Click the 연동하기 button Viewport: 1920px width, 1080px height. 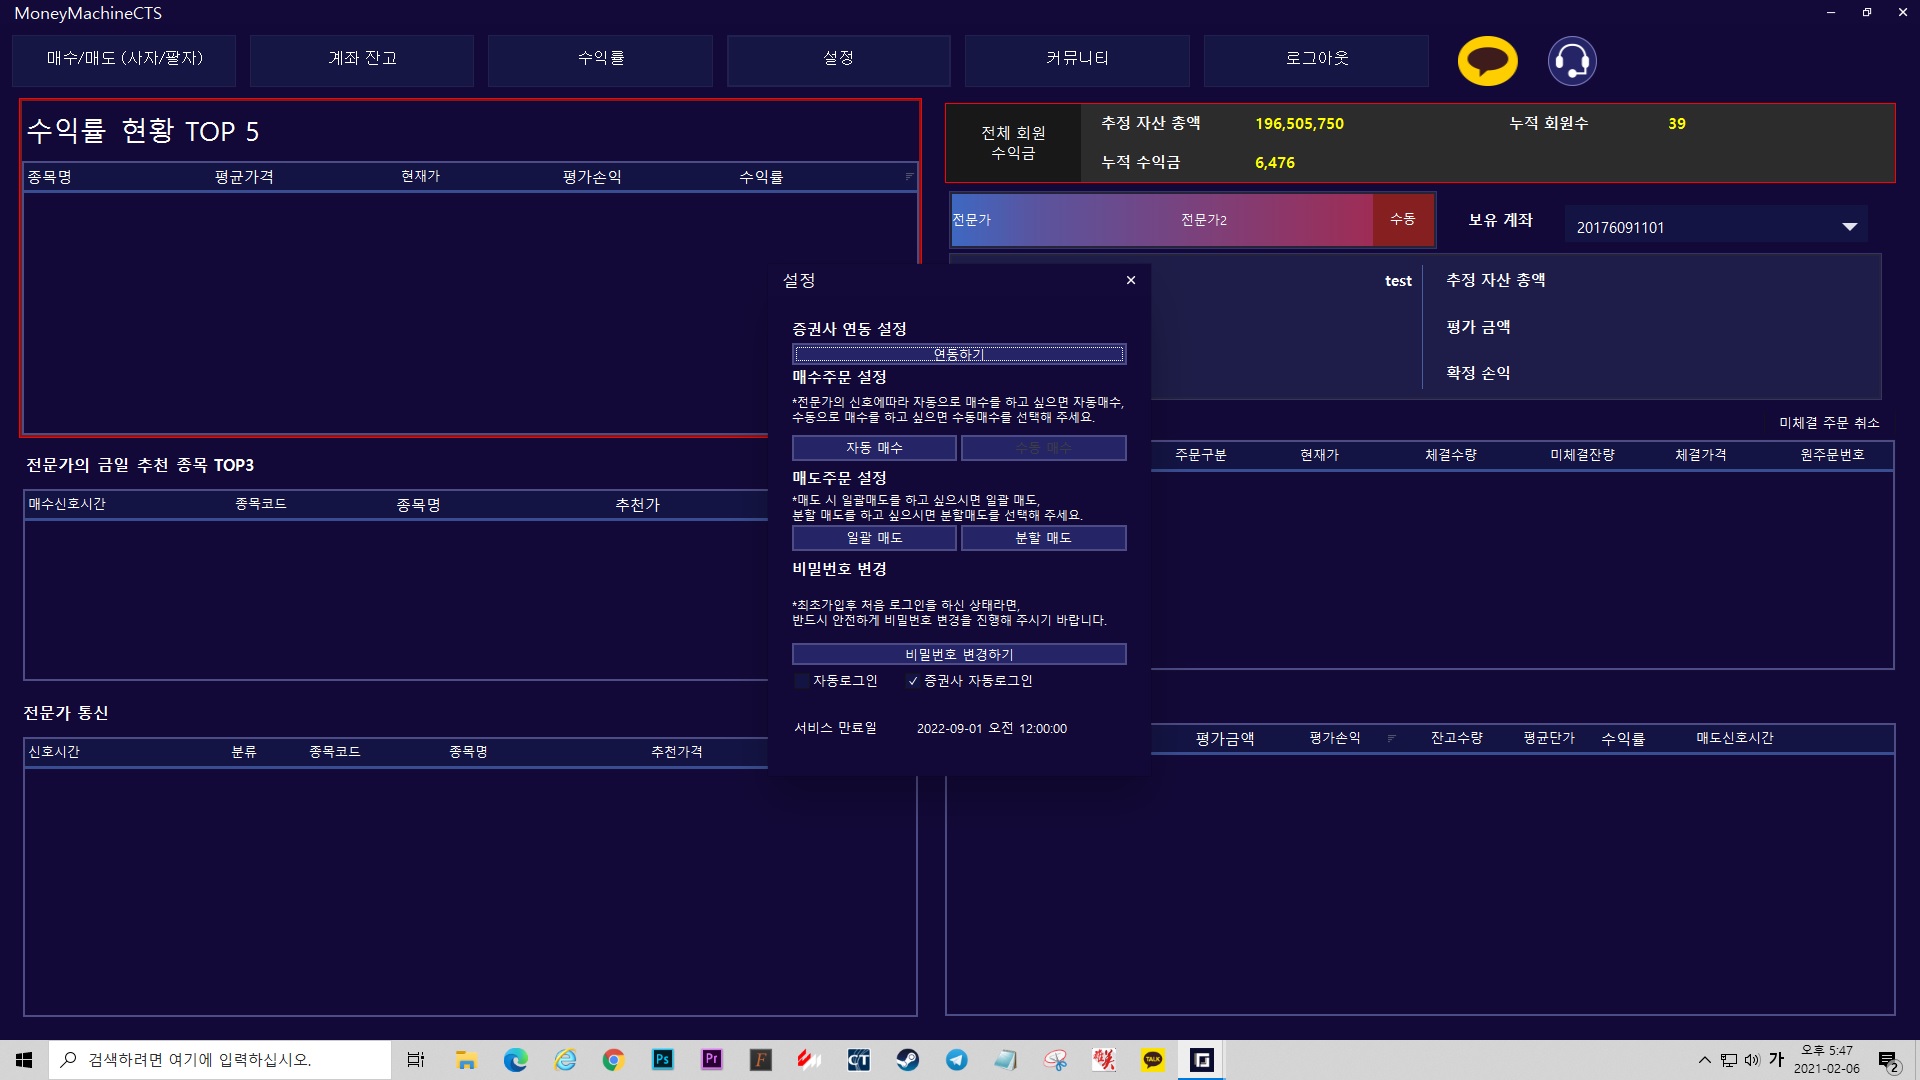coord(958,354)
